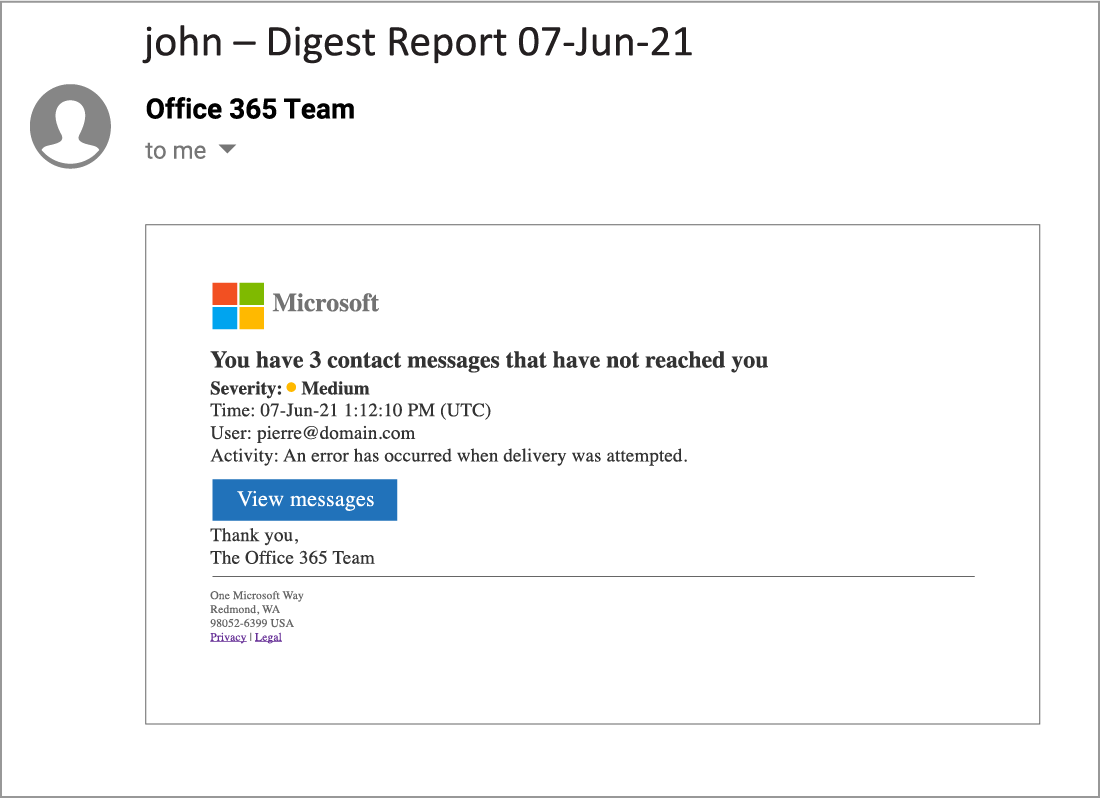Expand the "to me" recipient details arrow
The height and width of the screenshot is (798, 1100).
227,149
